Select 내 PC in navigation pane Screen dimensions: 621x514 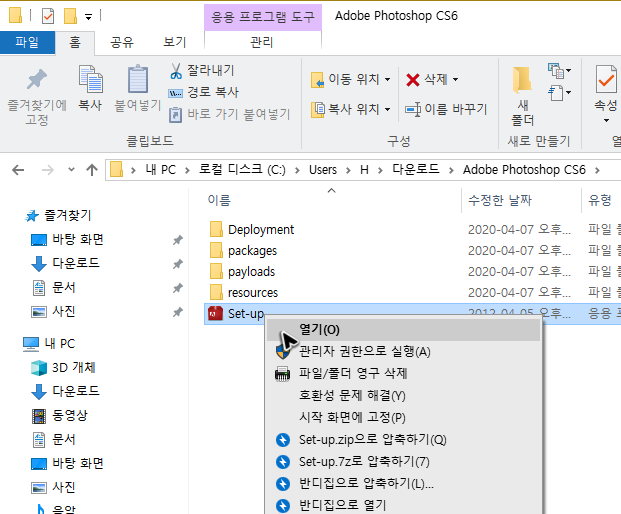[x=59, y=343]
